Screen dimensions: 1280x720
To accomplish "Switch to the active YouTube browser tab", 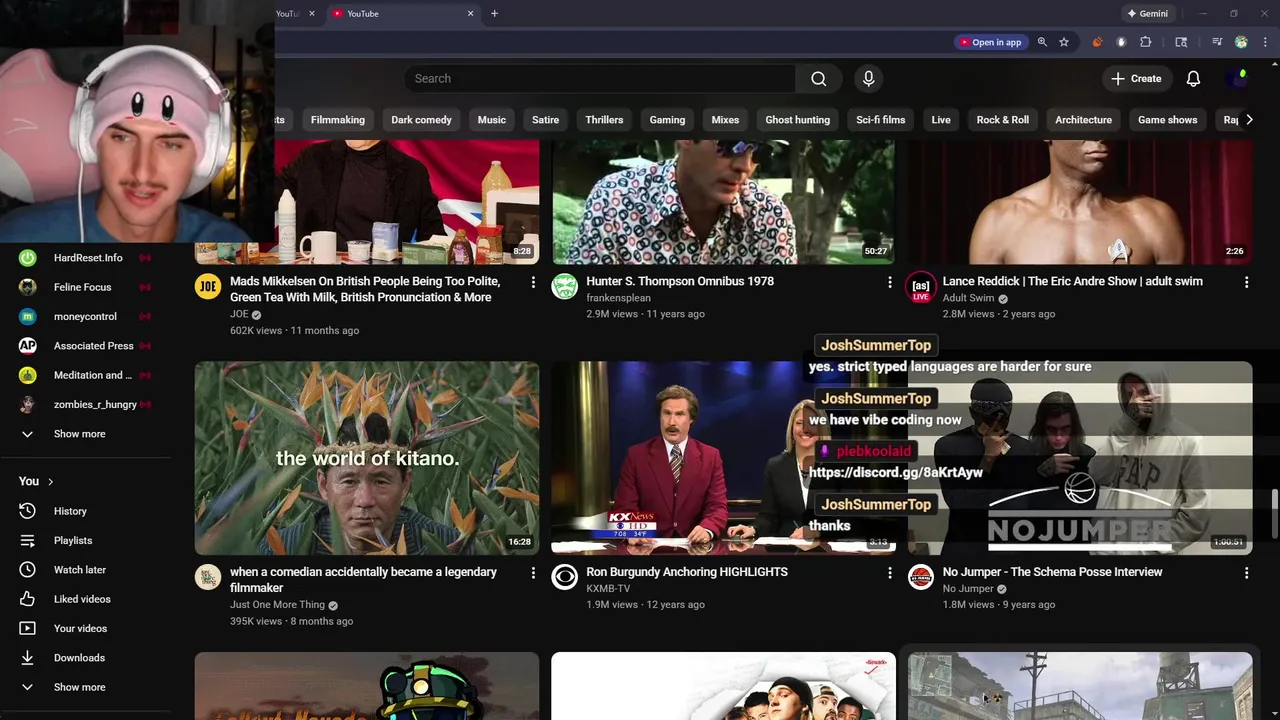I will point(404,14).
